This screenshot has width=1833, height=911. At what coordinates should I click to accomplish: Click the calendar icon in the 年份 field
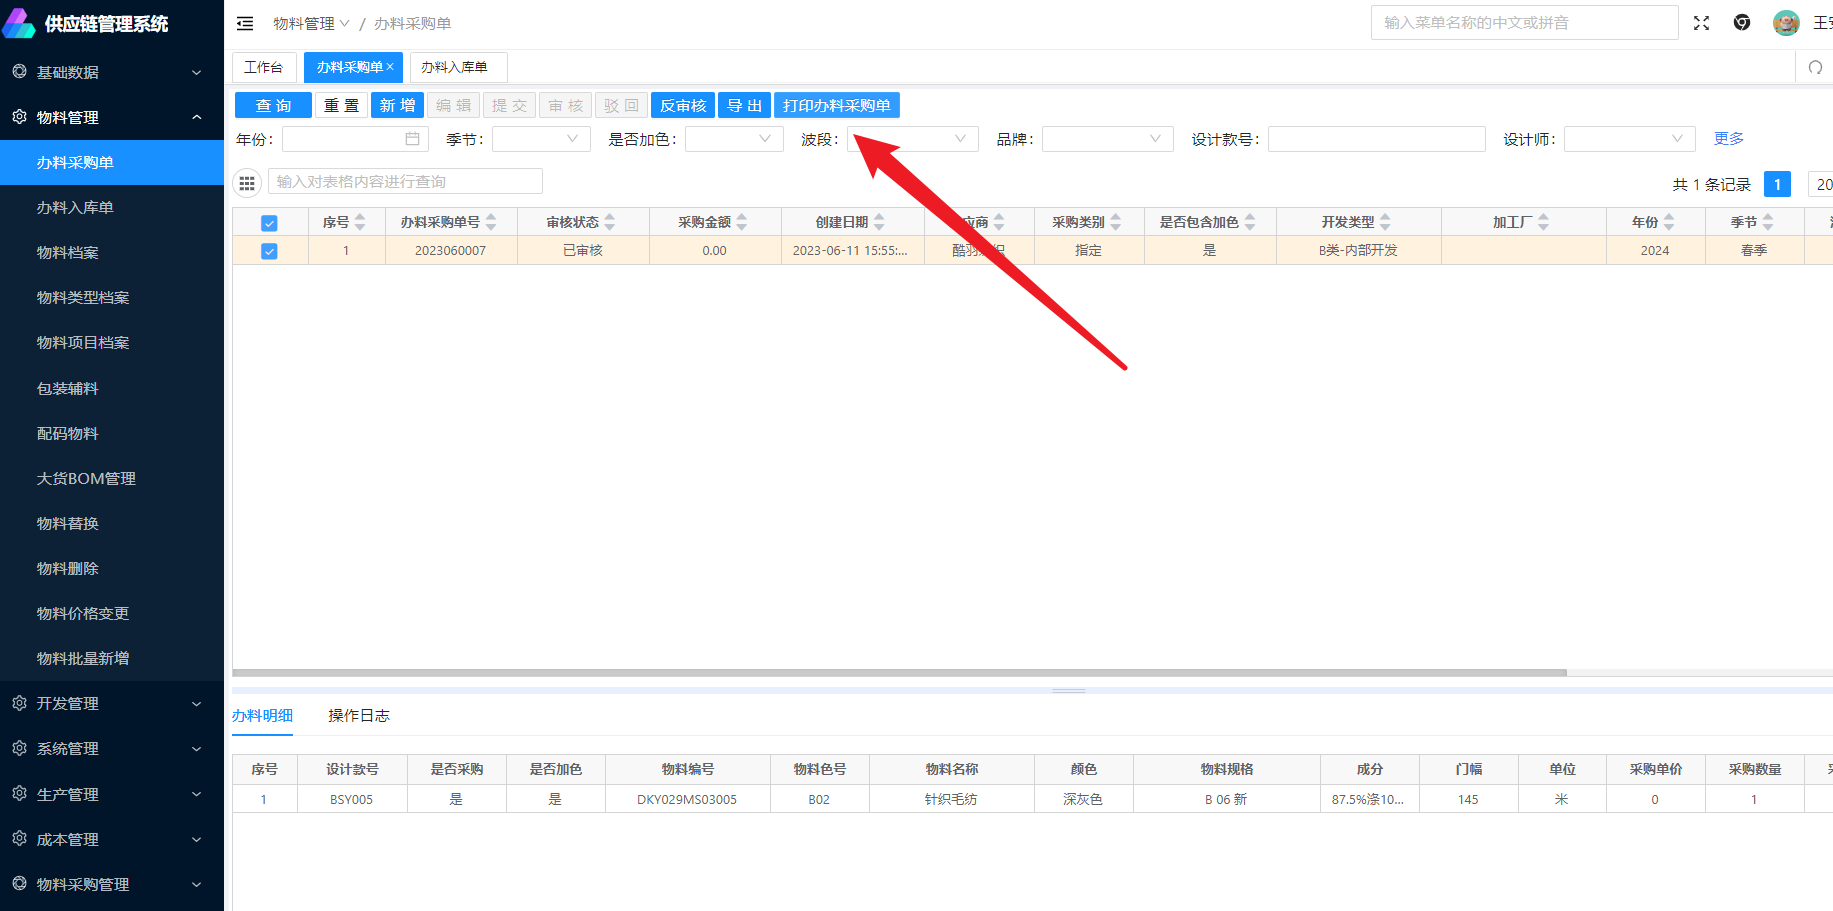412,139
